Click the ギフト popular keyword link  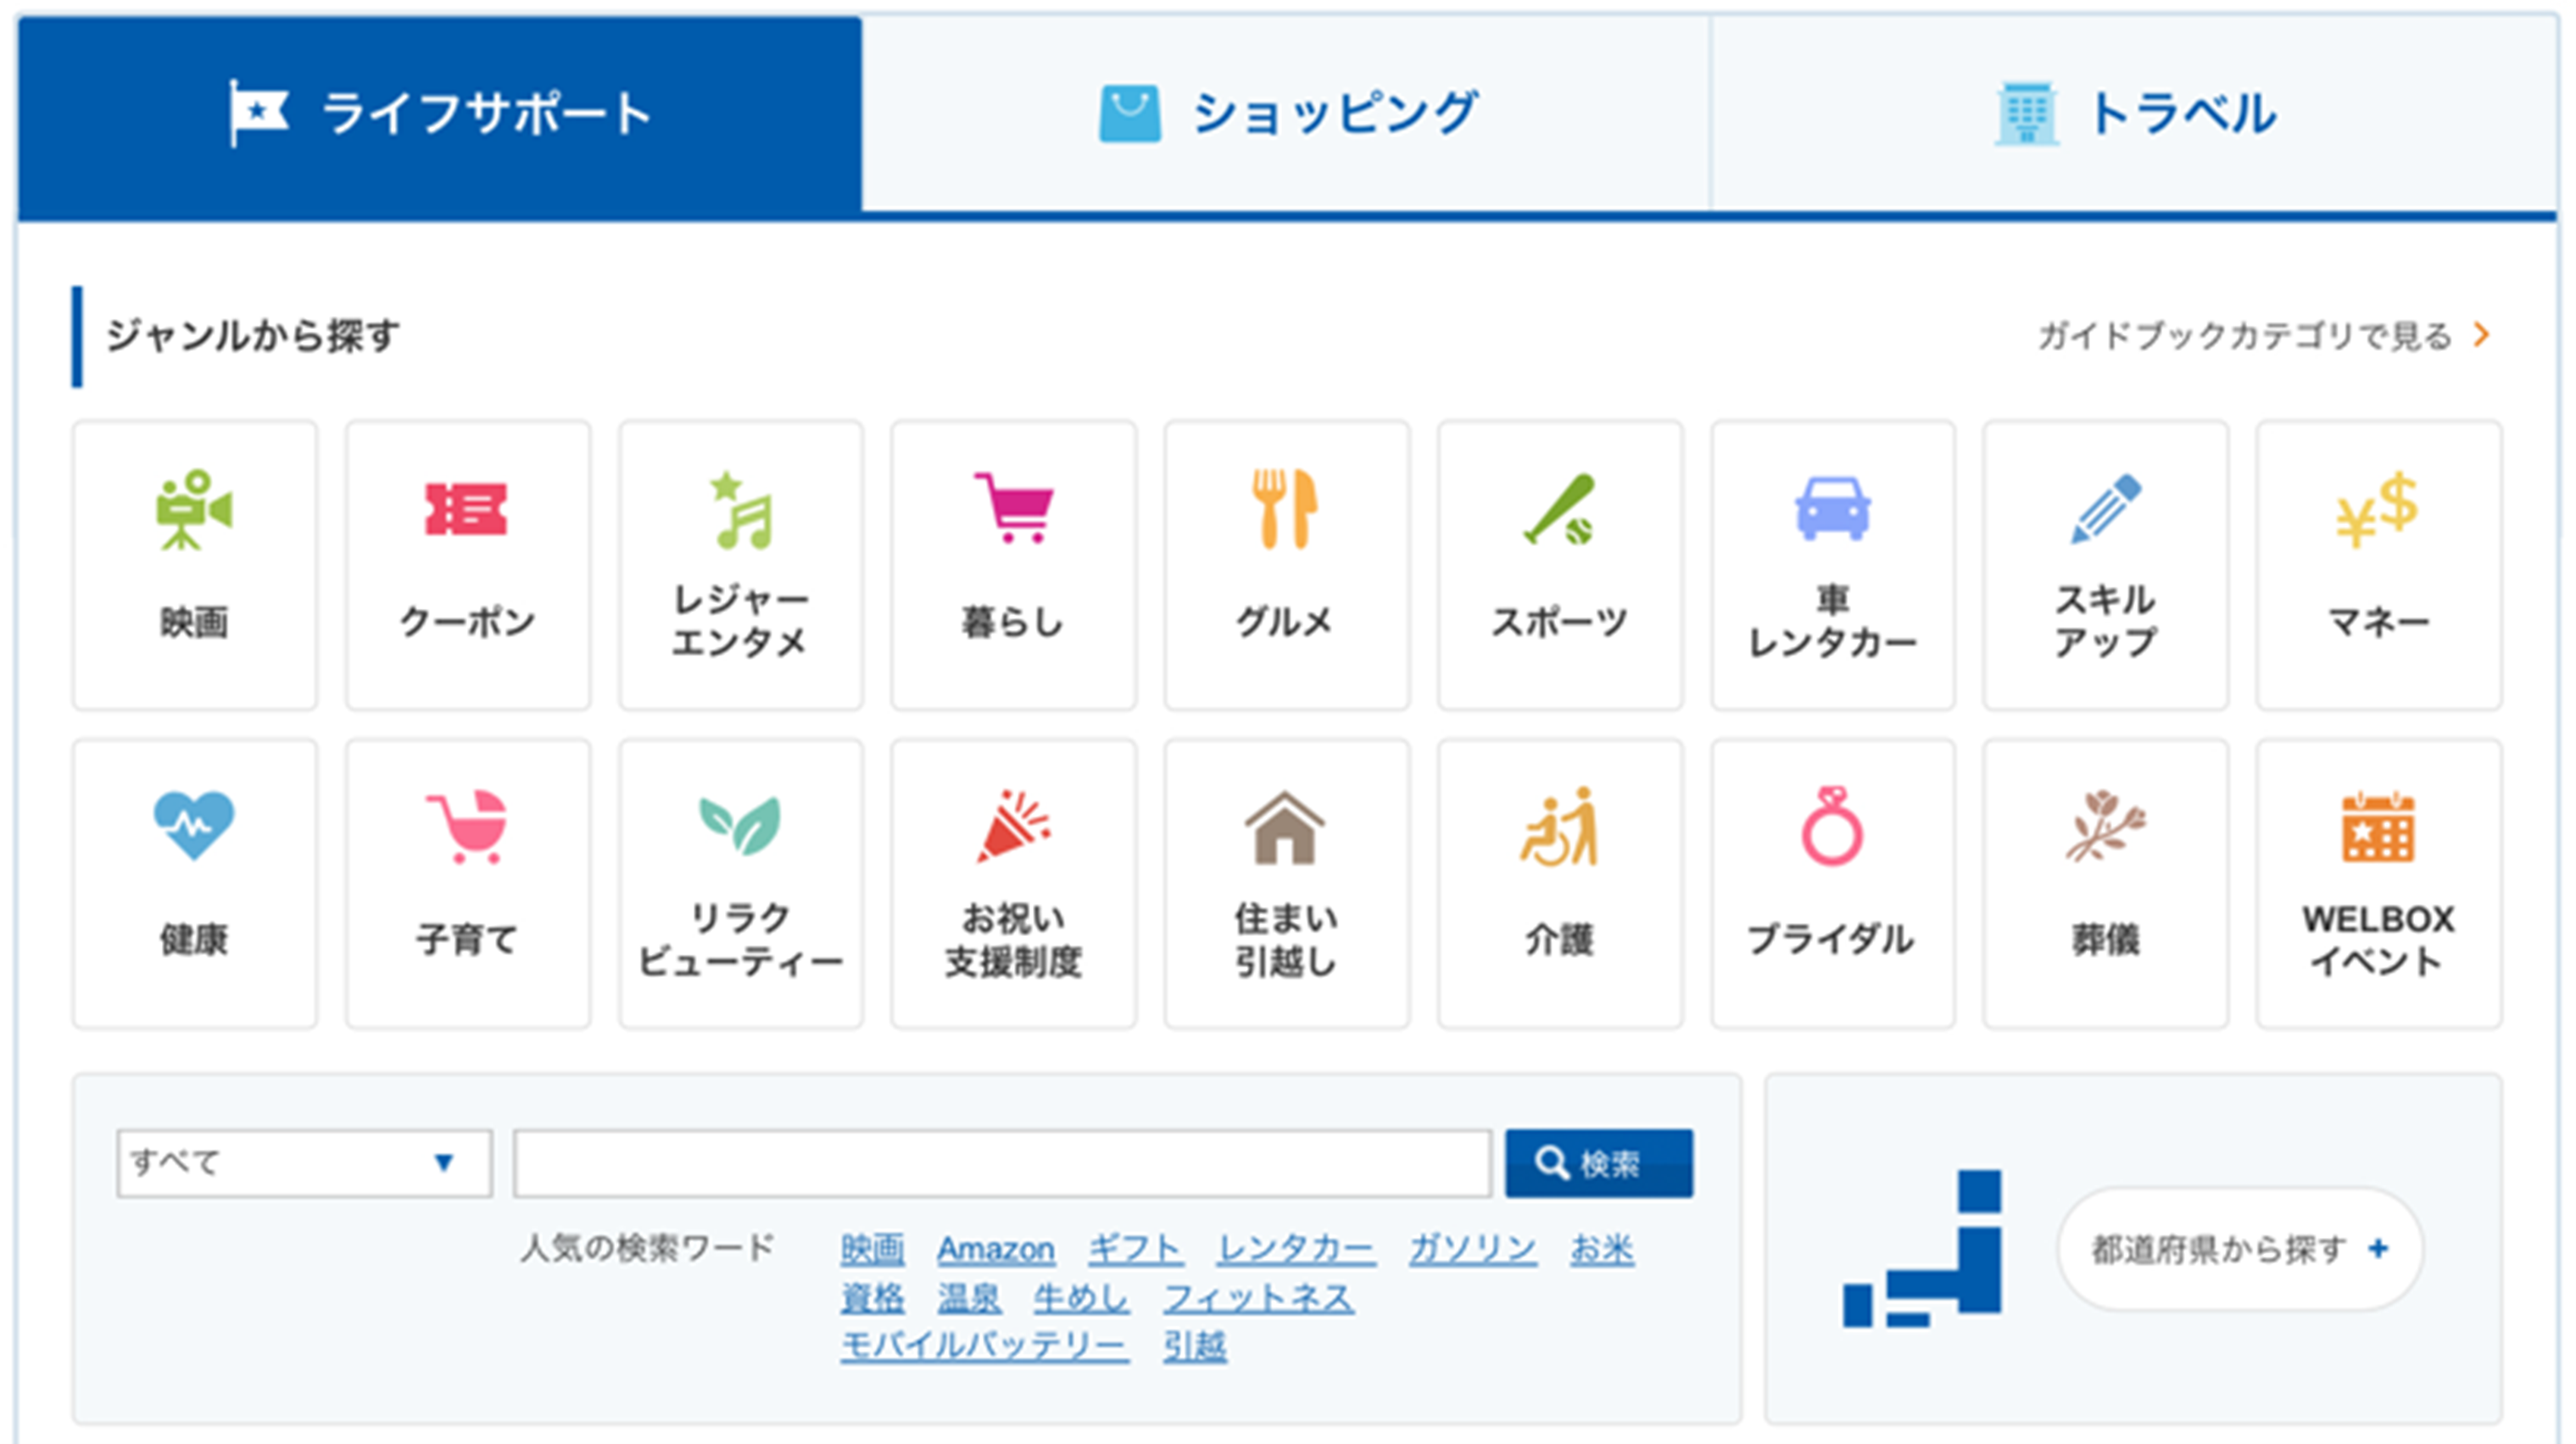click(1135, 1249)
